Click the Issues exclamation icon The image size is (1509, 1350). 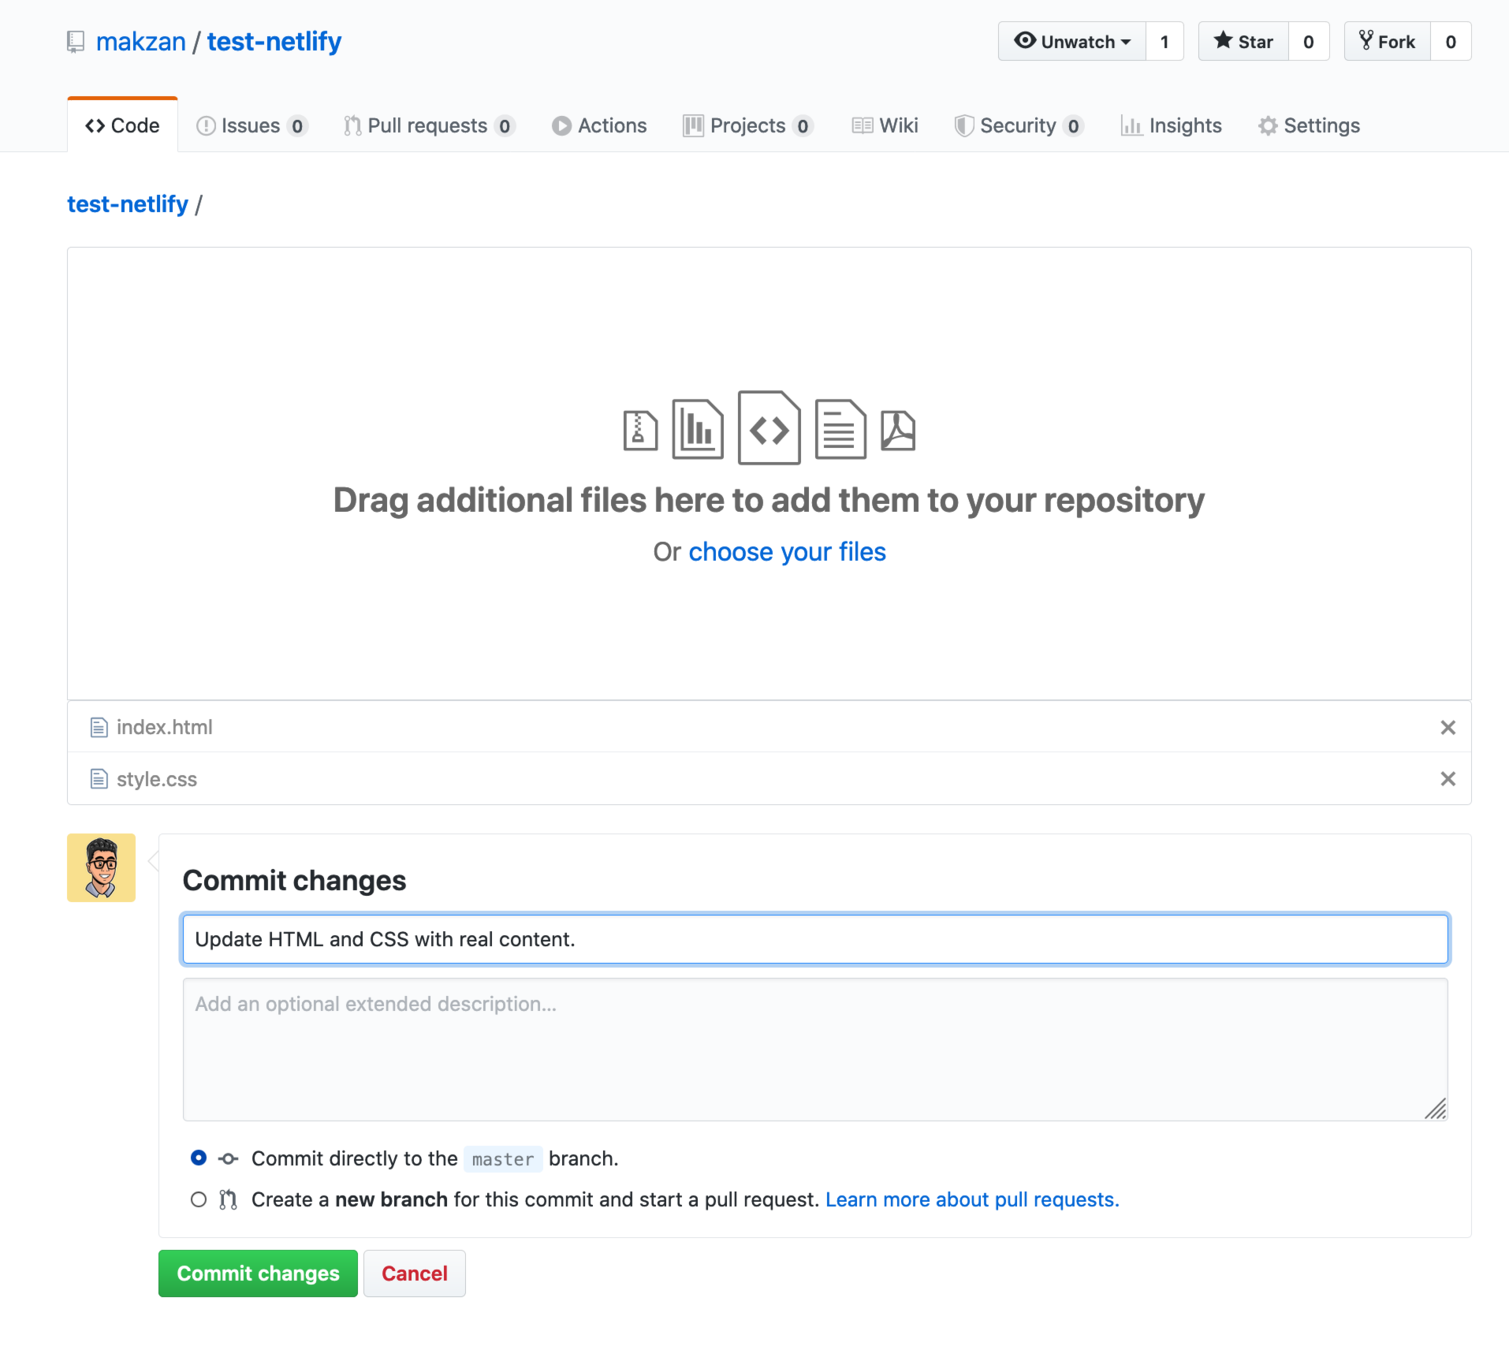(x=206, y=126)
